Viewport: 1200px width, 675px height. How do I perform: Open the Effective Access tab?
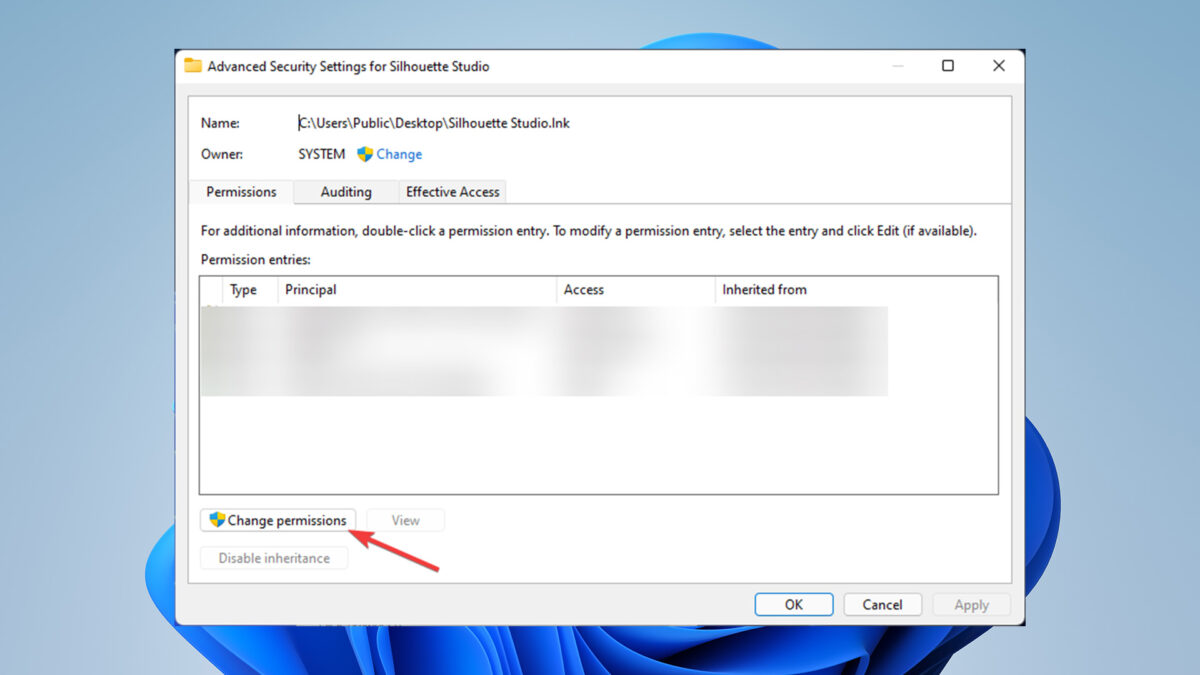coord(453,192)
